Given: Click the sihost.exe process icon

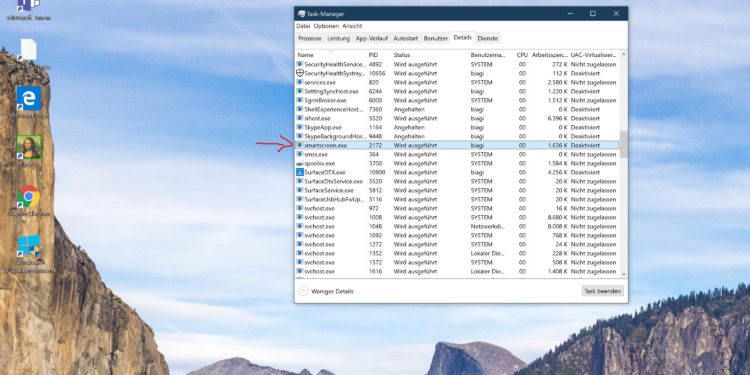Looking at the screenshot, I should point(300,118).
